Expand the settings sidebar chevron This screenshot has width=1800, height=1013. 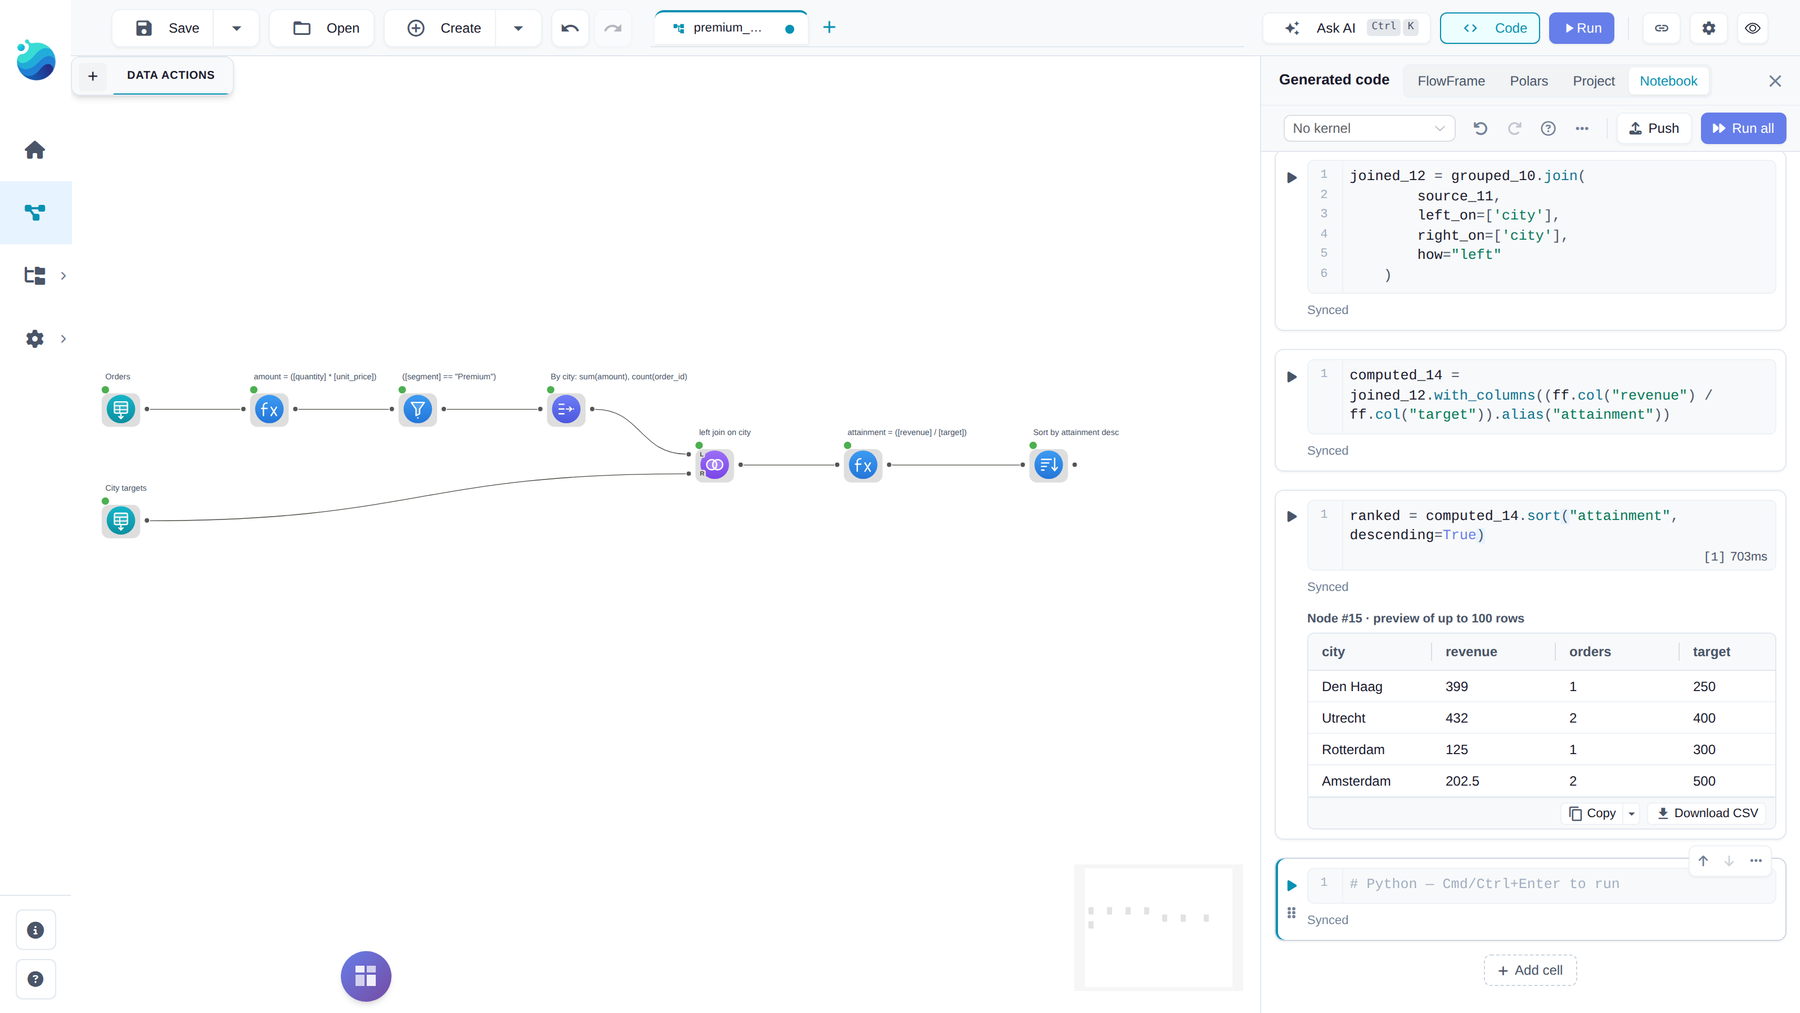(63, 339)
